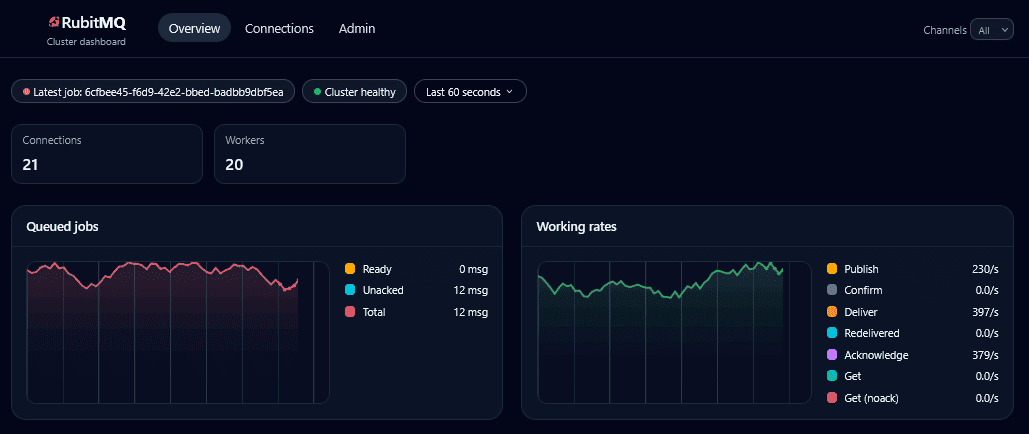The width and height of the screenshot is (1029, 434).
Task: Click the orange dot beside Latest job
Action: 27,92
